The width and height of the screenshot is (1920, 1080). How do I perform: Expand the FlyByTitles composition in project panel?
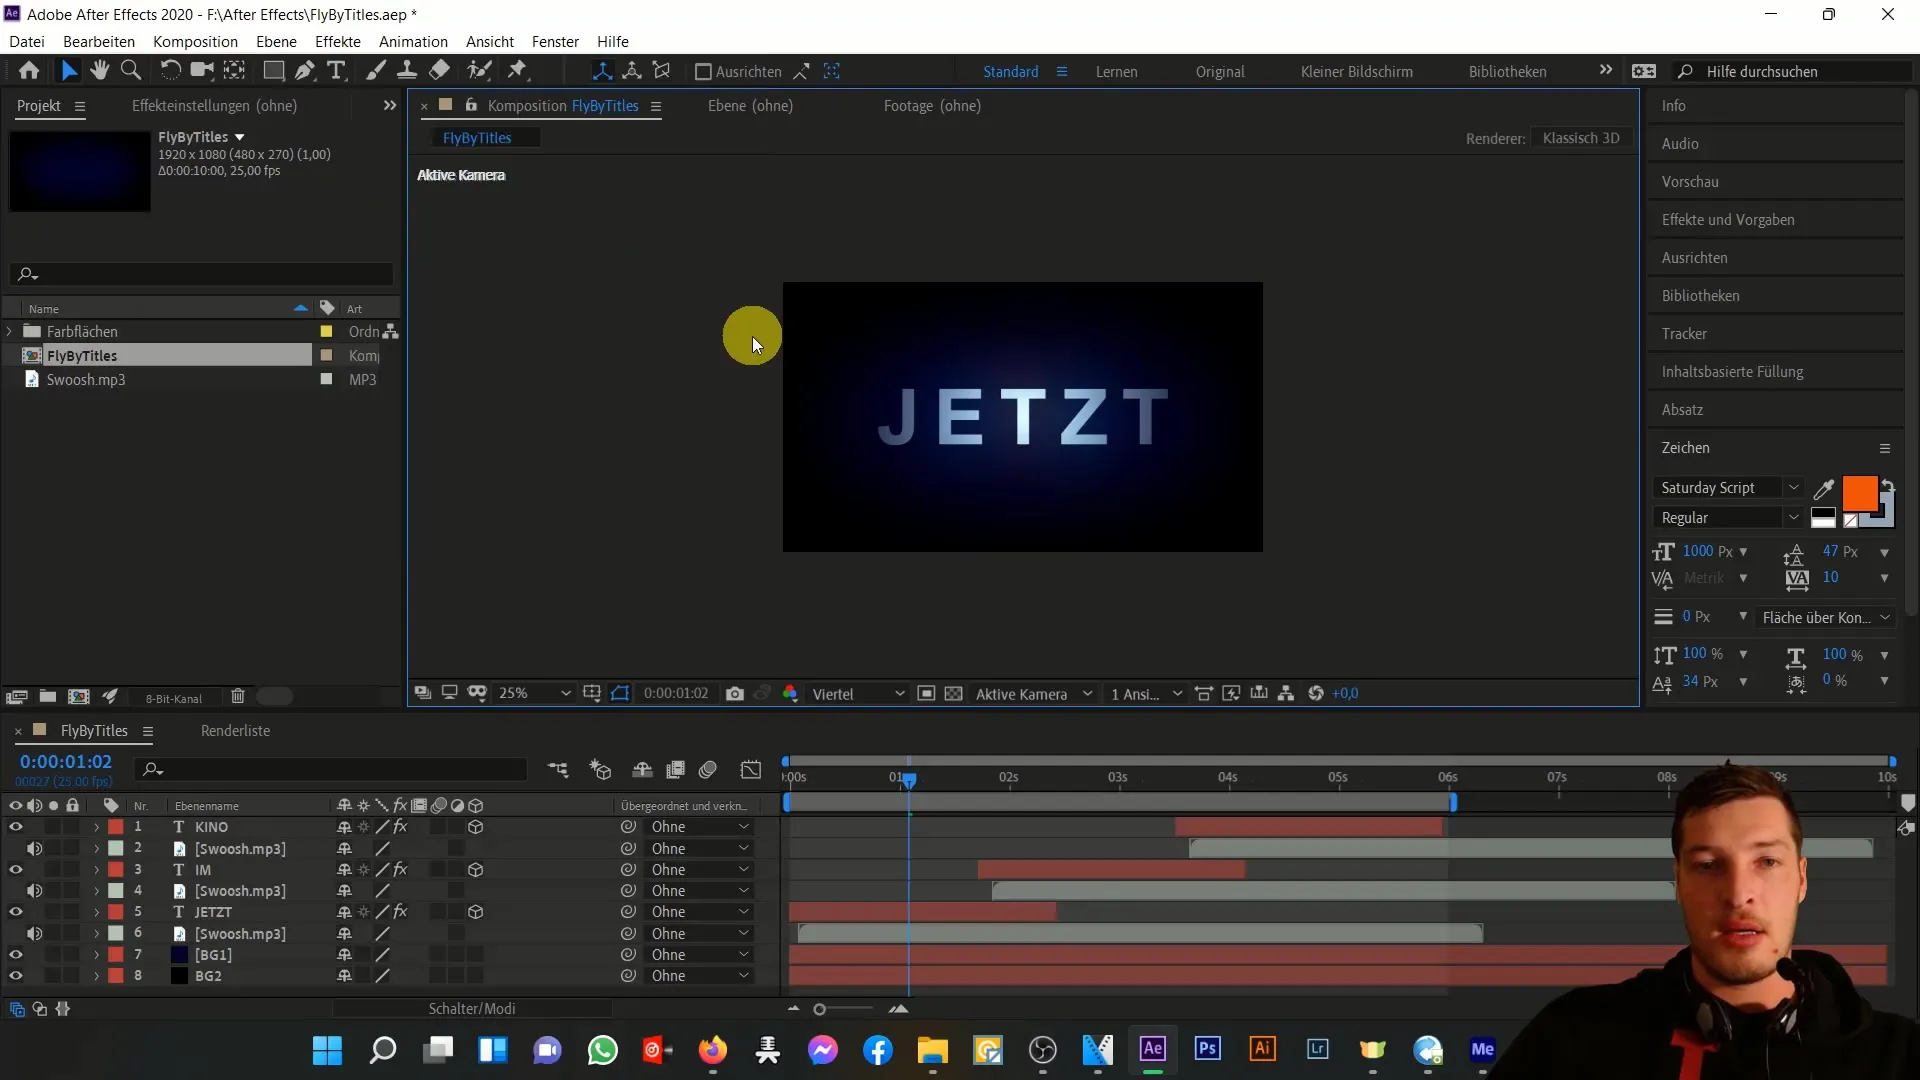pos(9,355)
